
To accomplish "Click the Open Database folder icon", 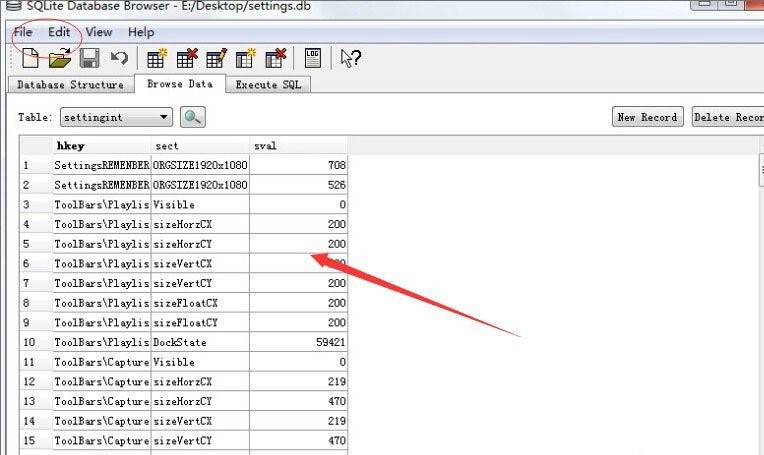I will click(60, 59).
